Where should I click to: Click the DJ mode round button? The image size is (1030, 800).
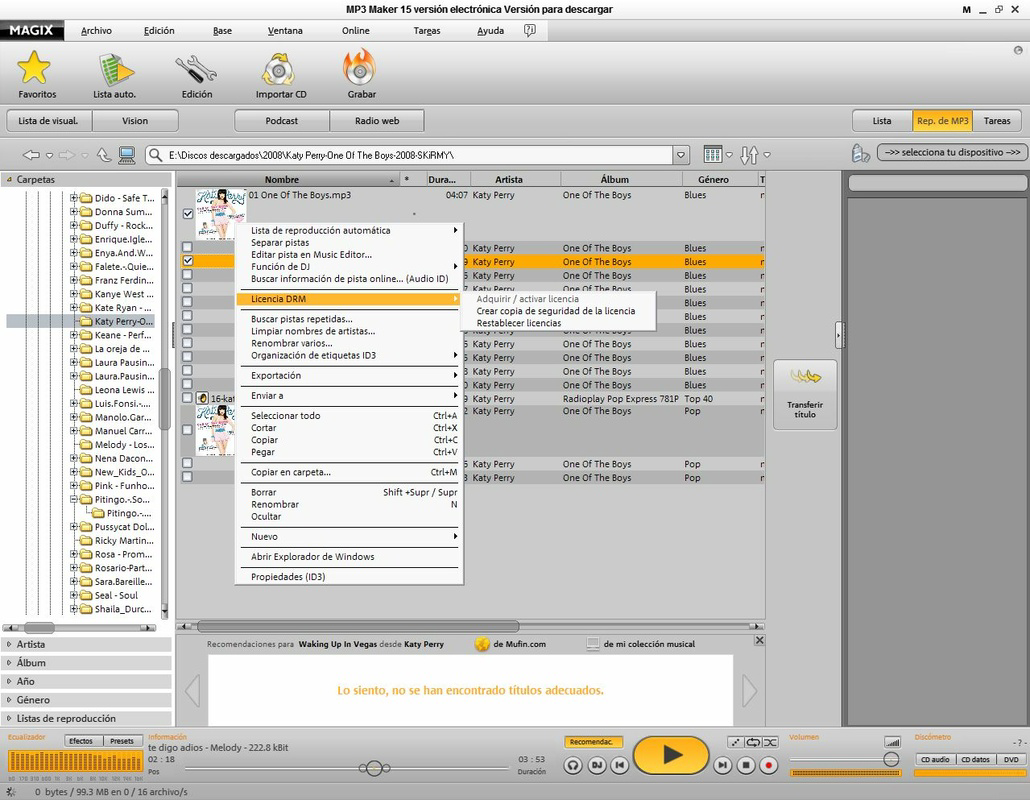click(x=596, y=765)
